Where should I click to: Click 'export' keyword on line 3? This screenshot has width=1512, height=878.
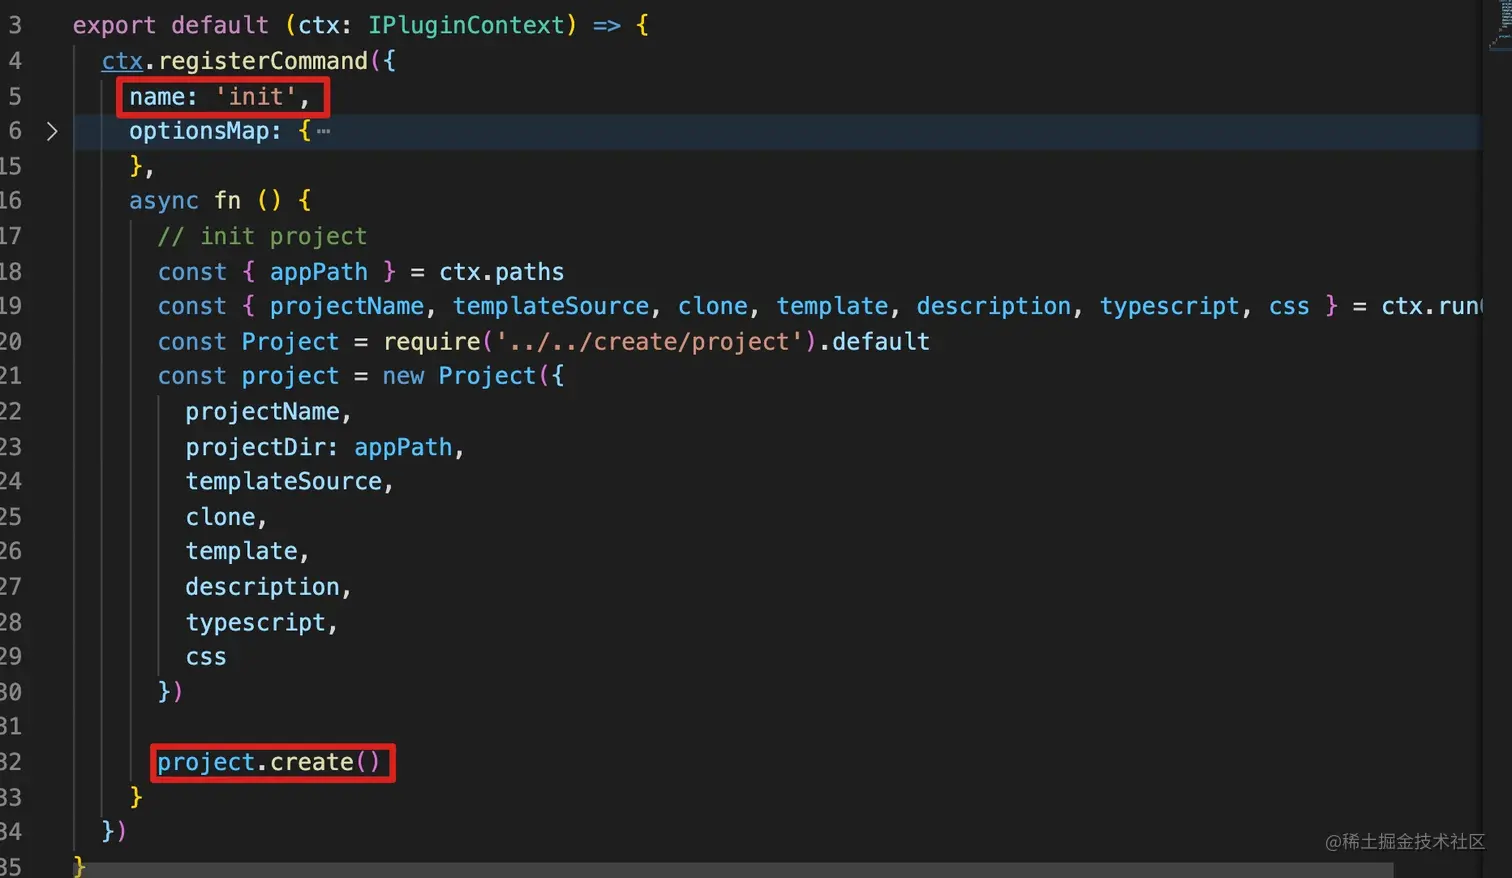pos(115,25)
